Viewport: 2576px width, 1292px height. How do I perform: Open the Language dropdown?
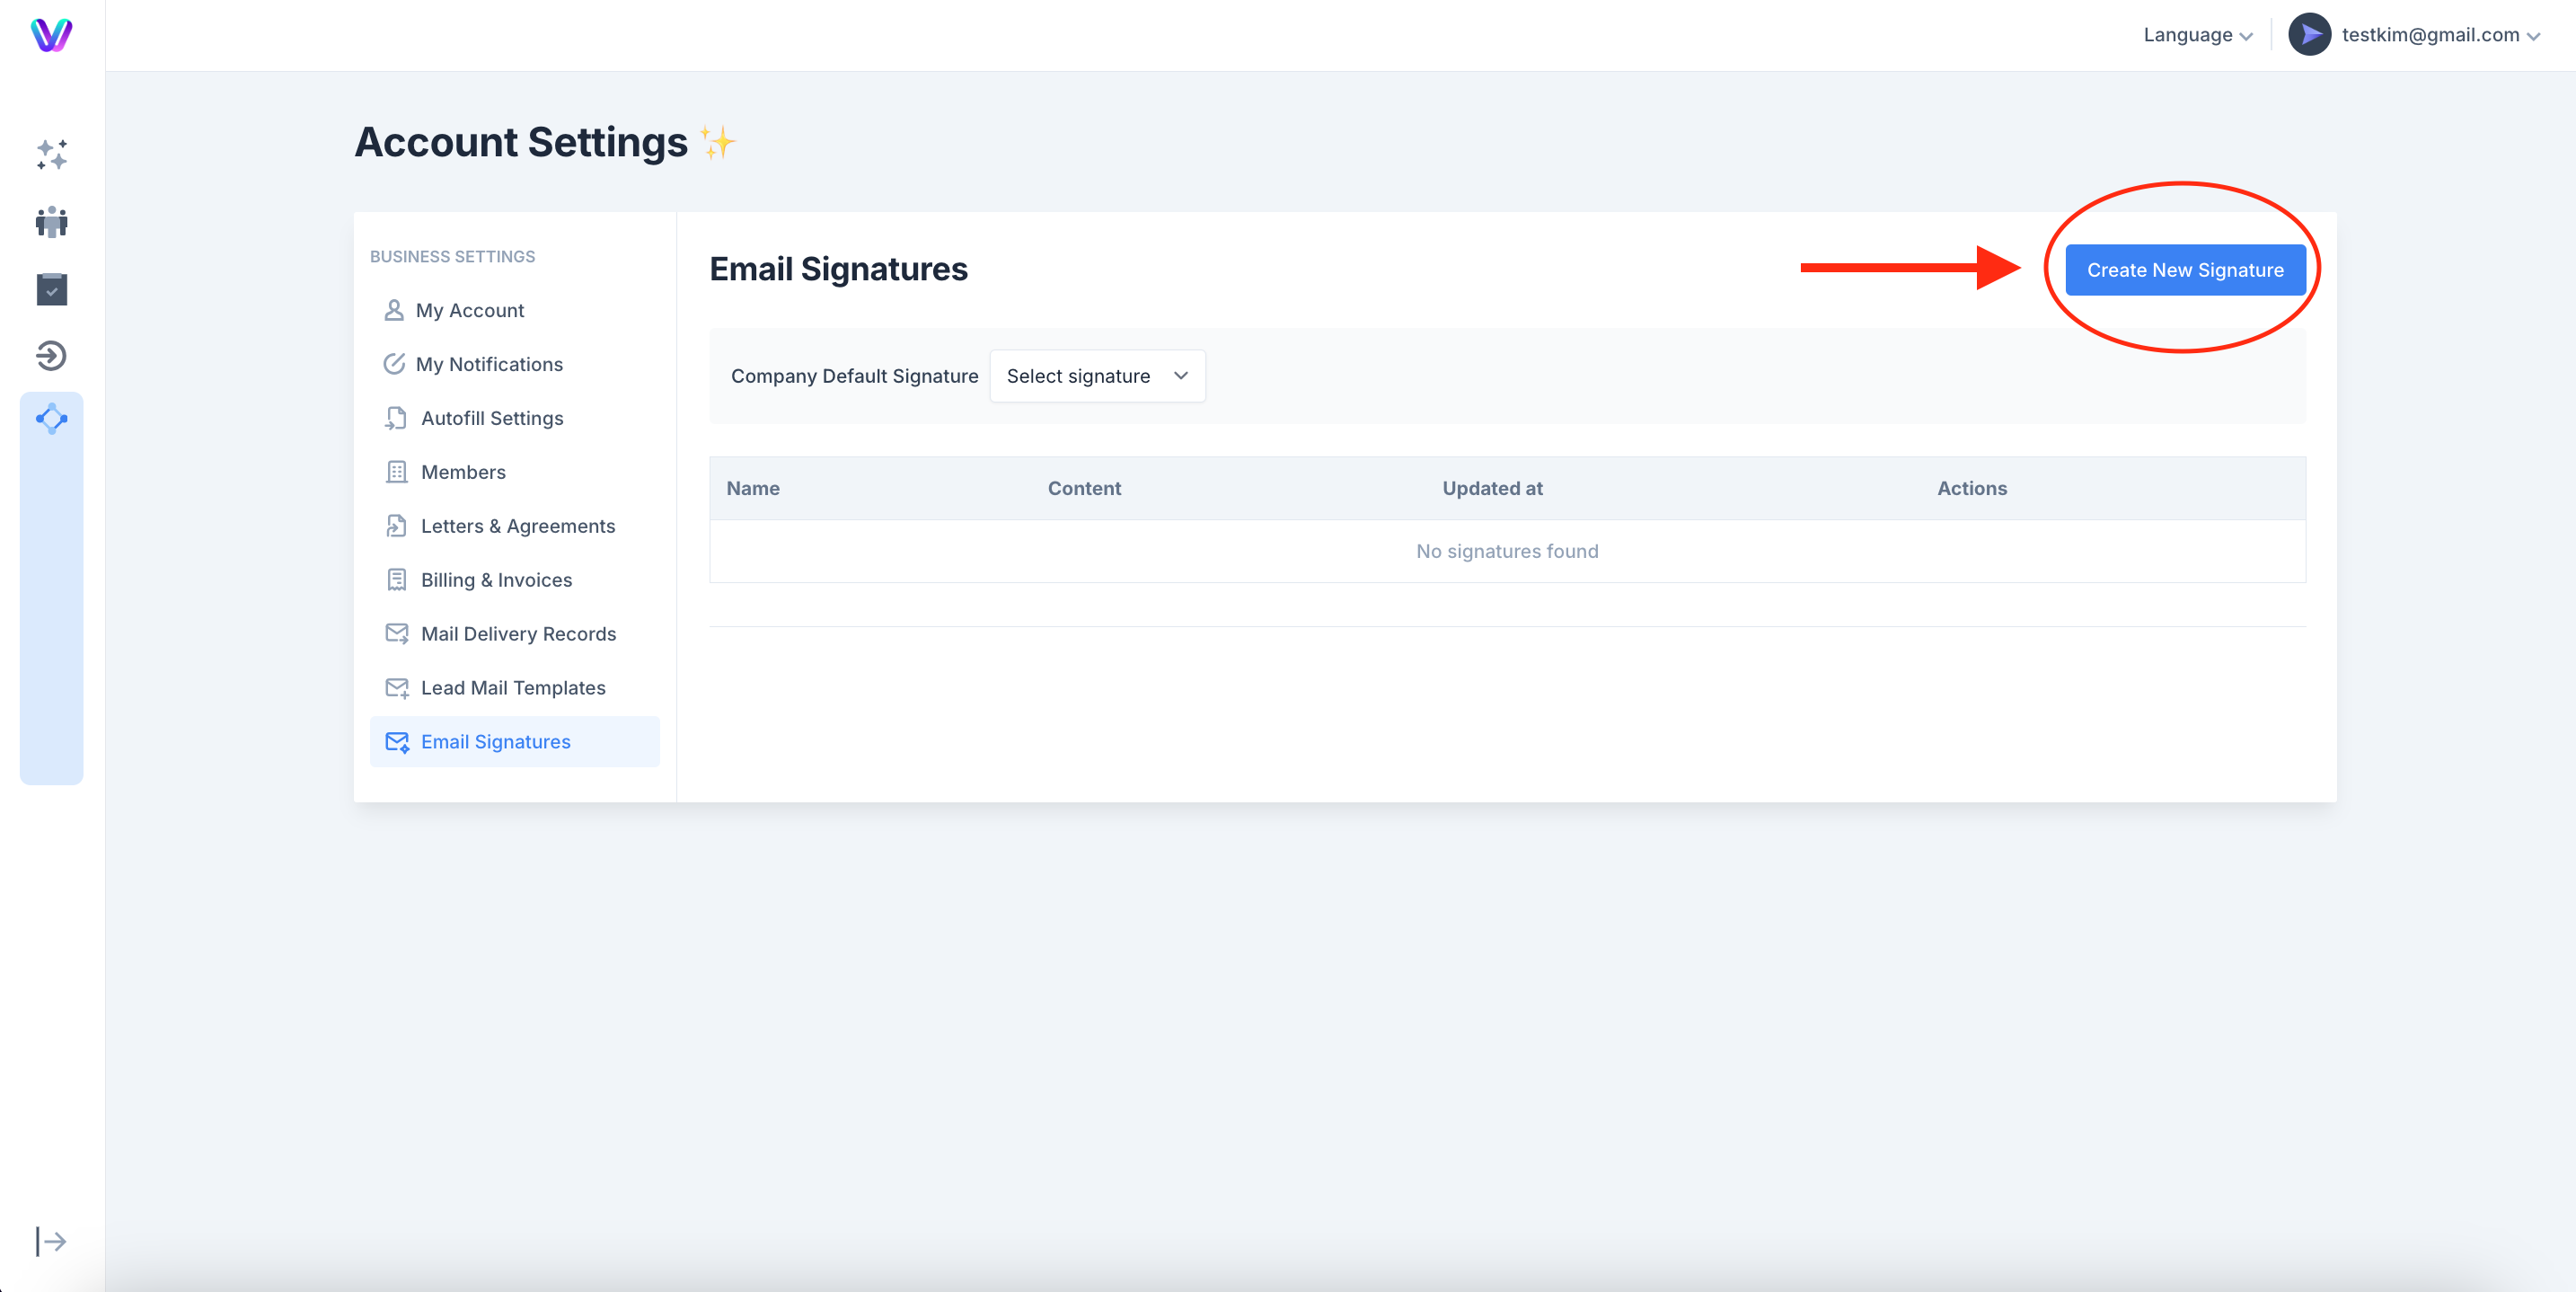[x=2197, y=35]
